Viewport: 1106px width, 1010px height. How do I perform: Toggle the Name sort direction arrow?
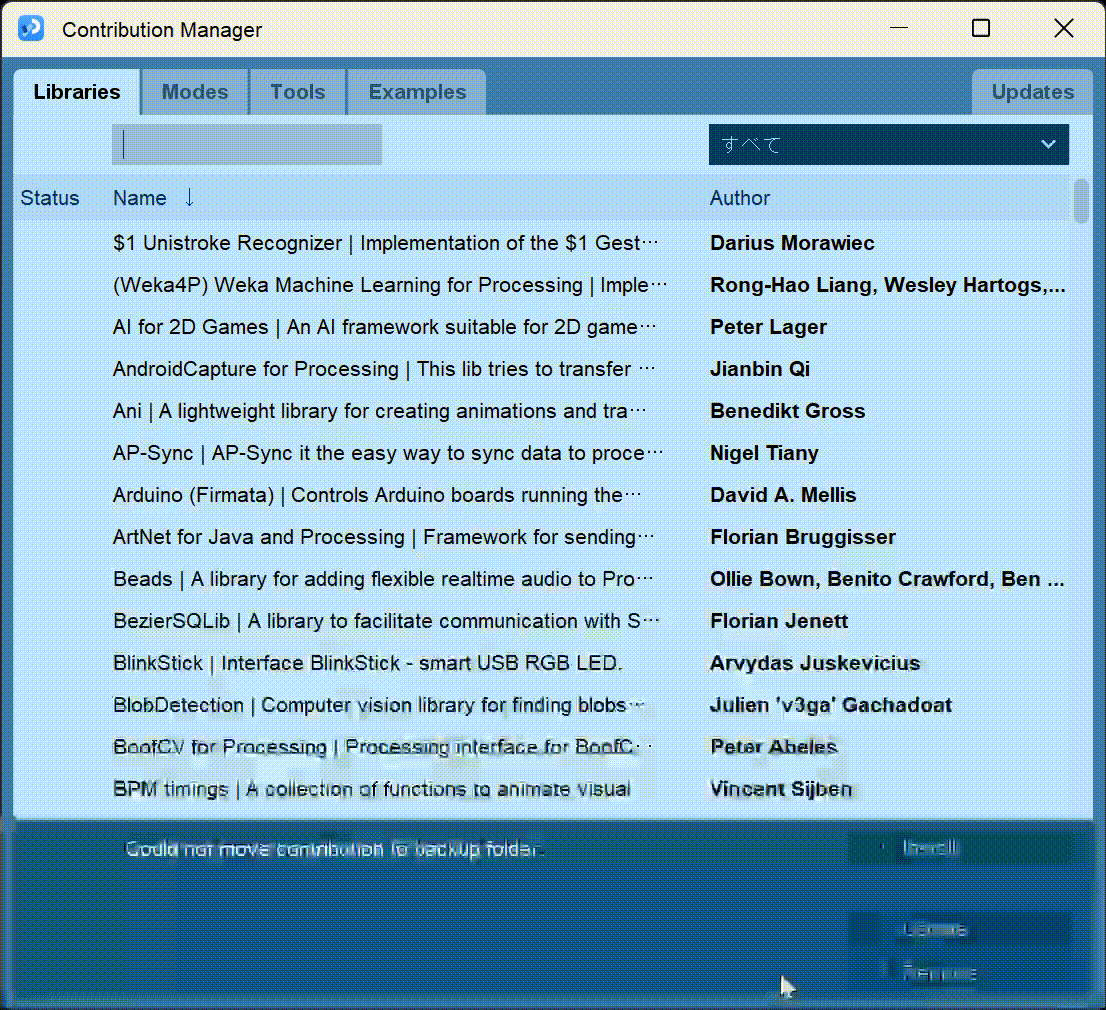pos(189,197)
